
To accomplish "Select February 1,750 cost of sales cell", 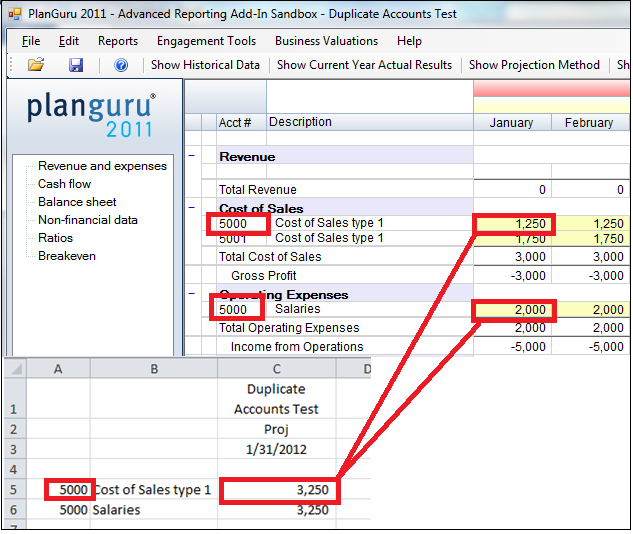I will point(591,239).
